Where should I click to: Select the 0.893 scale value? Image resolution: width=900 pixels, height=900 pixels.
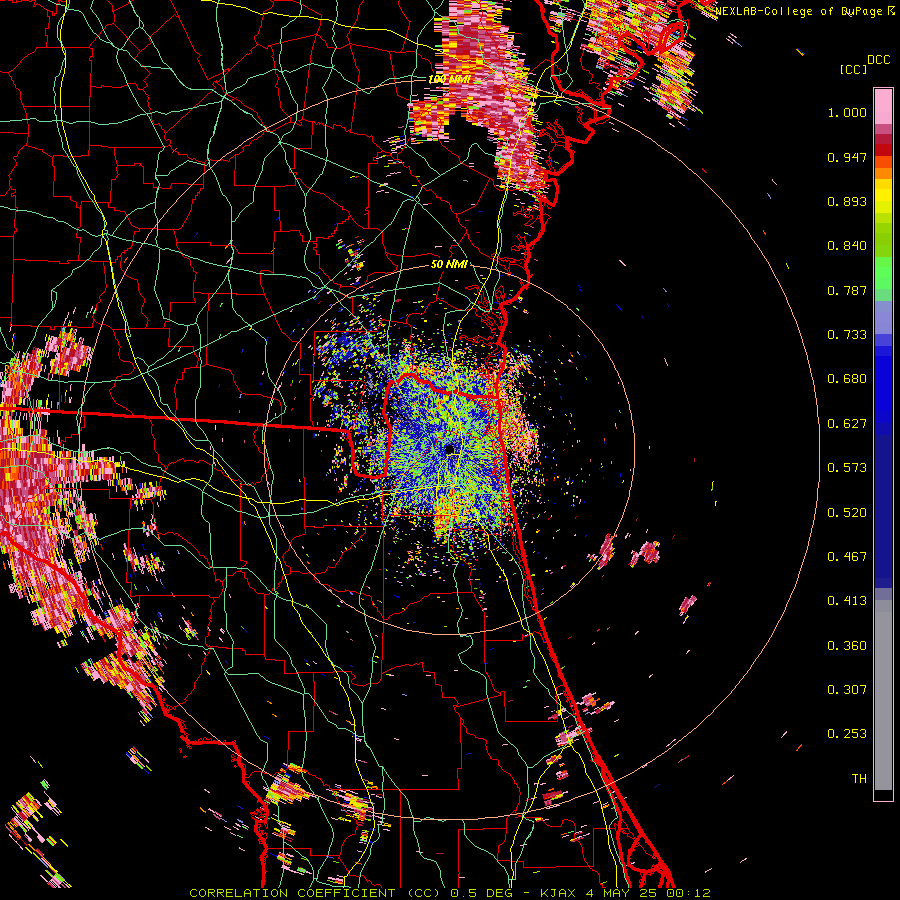click(847, 201)
